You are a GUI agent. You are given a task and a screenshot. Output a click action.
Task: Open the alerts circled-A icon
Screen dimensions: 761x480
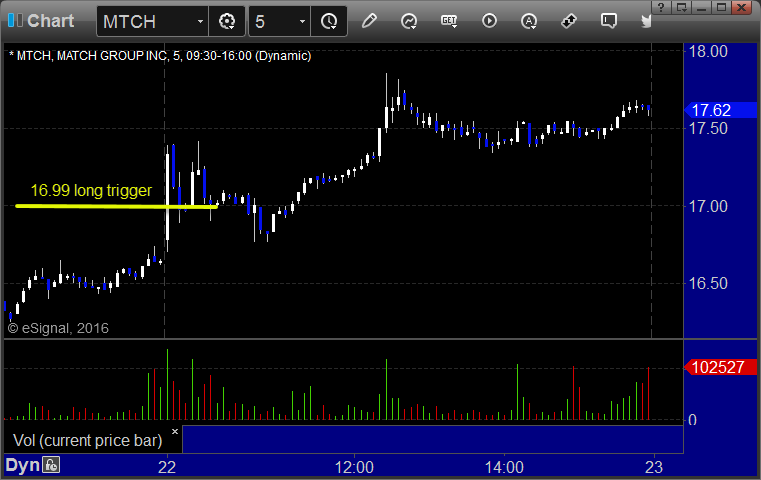pos(529,21)
